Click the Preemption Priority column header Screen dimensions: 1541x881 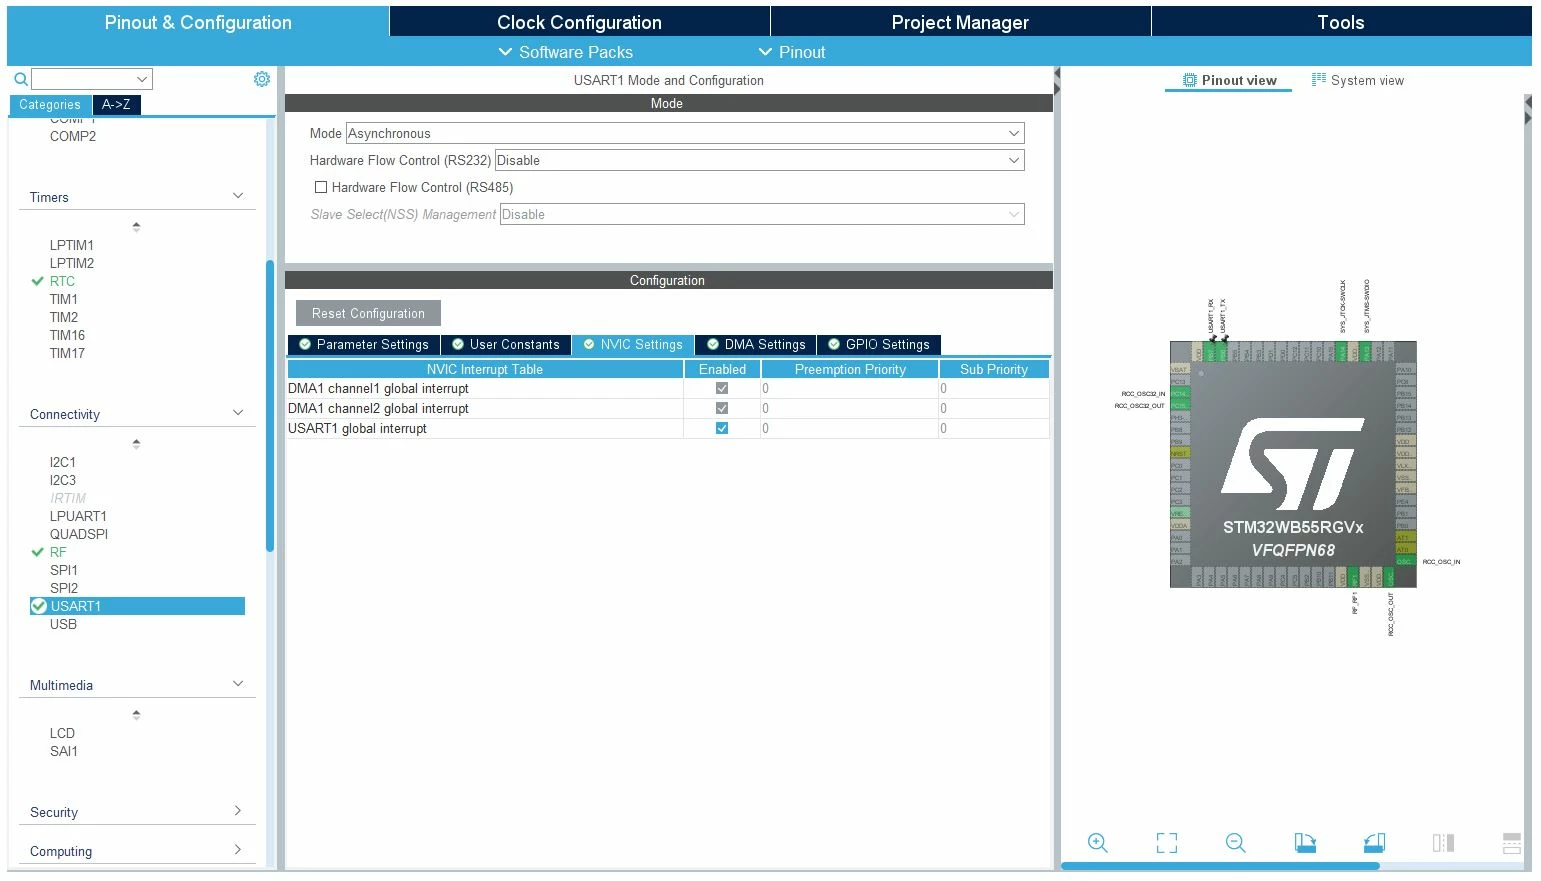(x=850, y=369)
